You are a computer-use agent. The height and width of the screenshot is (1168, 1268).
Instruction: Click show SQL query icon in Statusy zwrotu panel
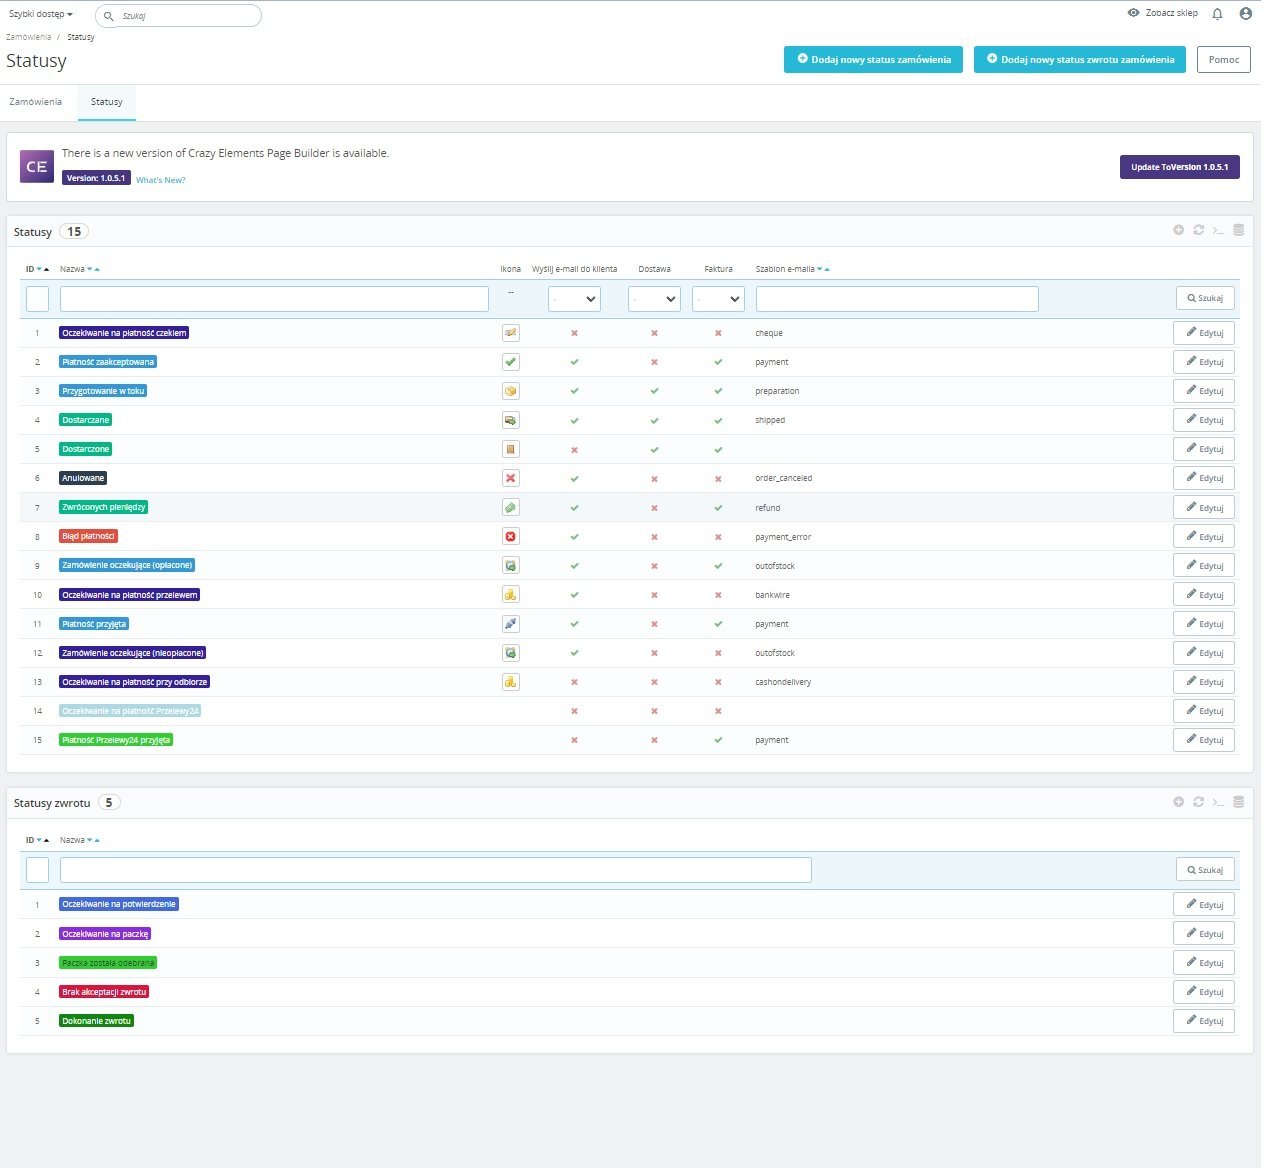(x=1218, y=802)
